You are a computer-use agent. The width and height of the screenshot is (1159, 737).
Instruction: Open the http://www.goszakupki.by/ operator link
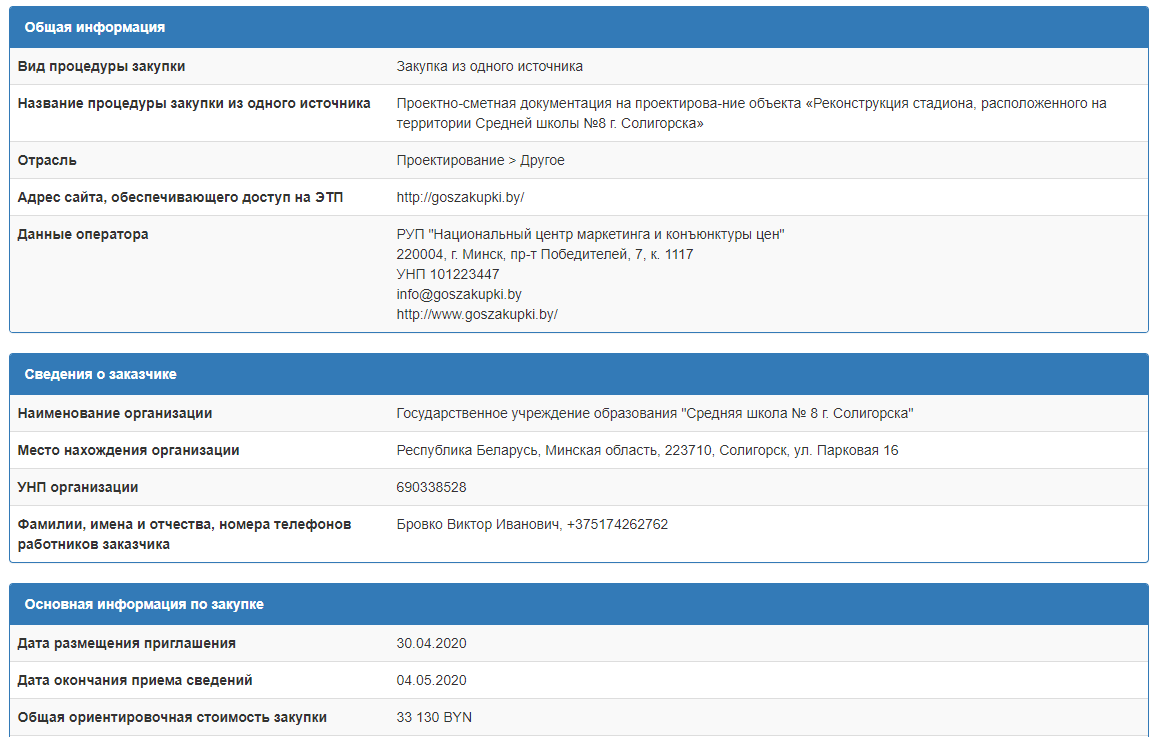coord(477,314)
